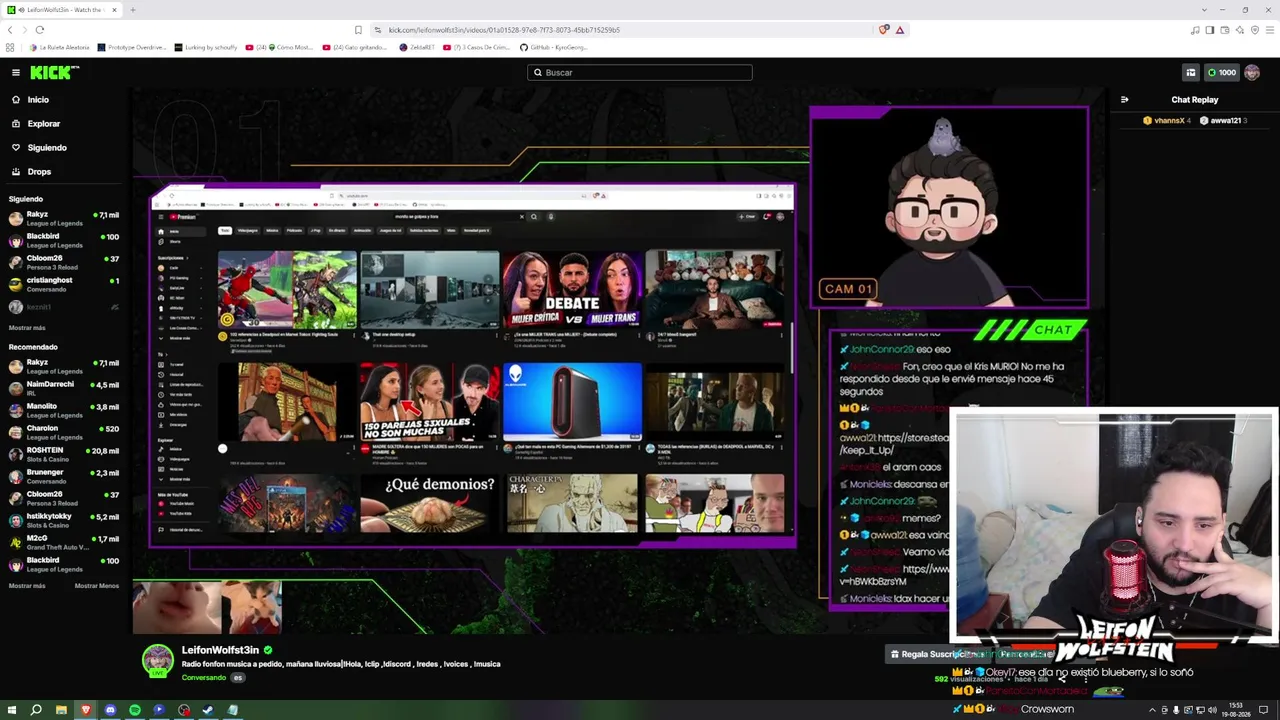Focus the Buscar search field

pos(640,72)
